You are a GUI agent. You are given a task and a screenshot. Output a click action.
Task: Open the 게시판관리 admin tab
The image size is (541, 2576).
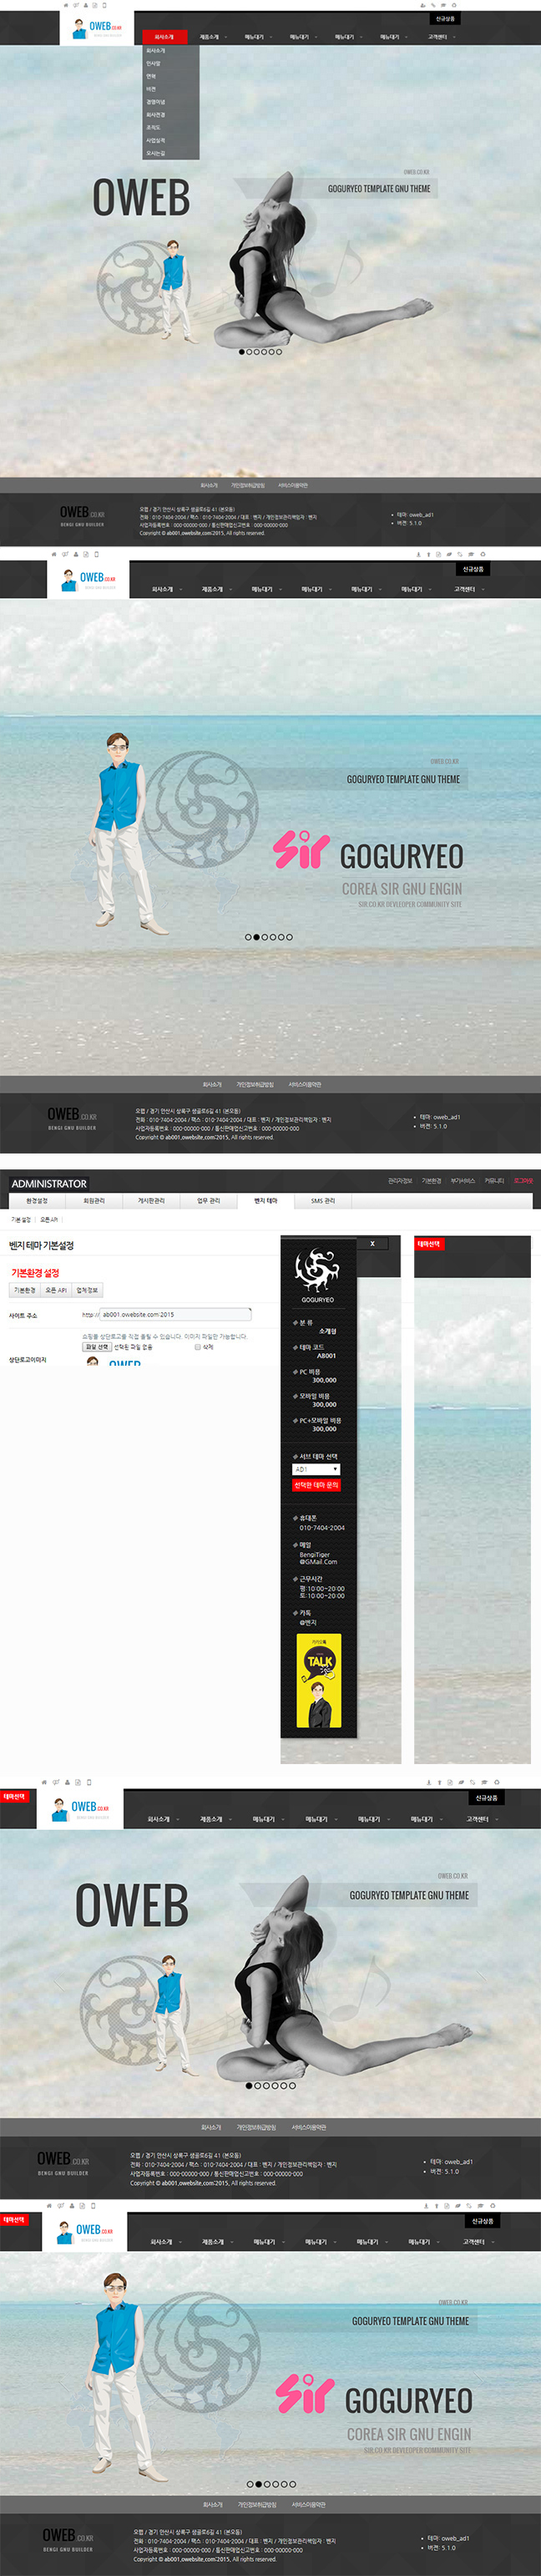click(151, 1200)
